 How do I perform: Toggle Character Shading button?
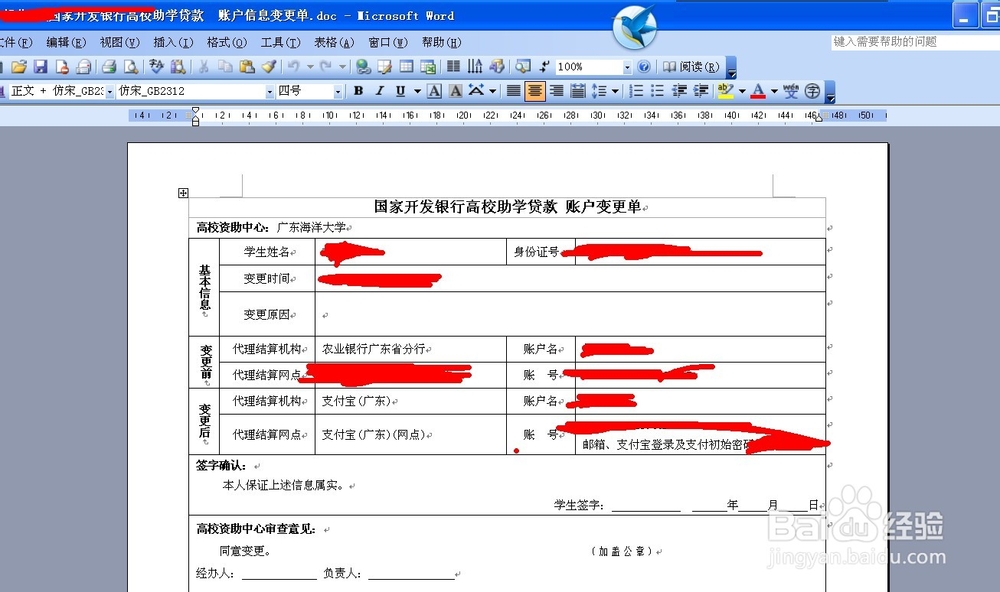tap(455, 91)
